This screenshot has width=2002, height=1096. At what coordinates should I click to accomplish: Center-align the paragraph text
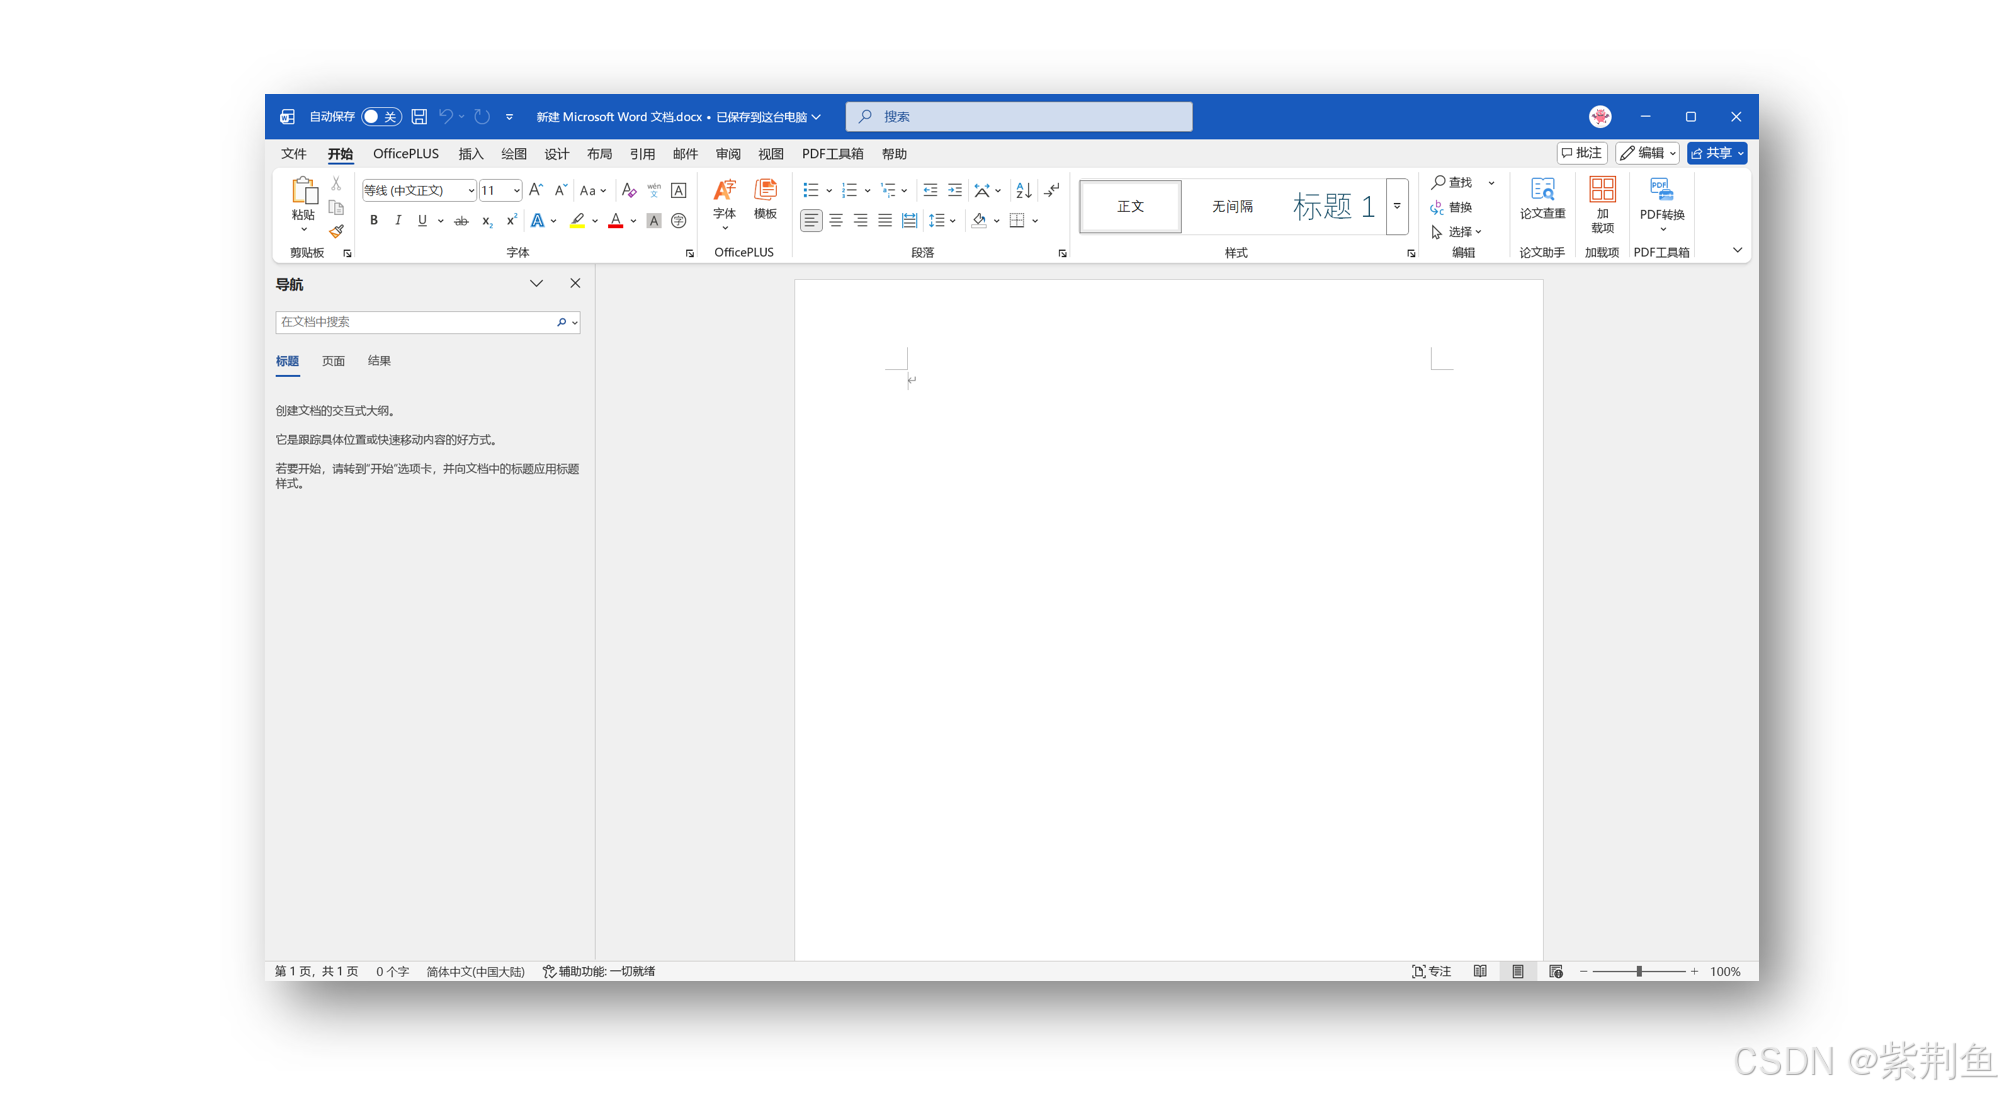pos(836,220)
